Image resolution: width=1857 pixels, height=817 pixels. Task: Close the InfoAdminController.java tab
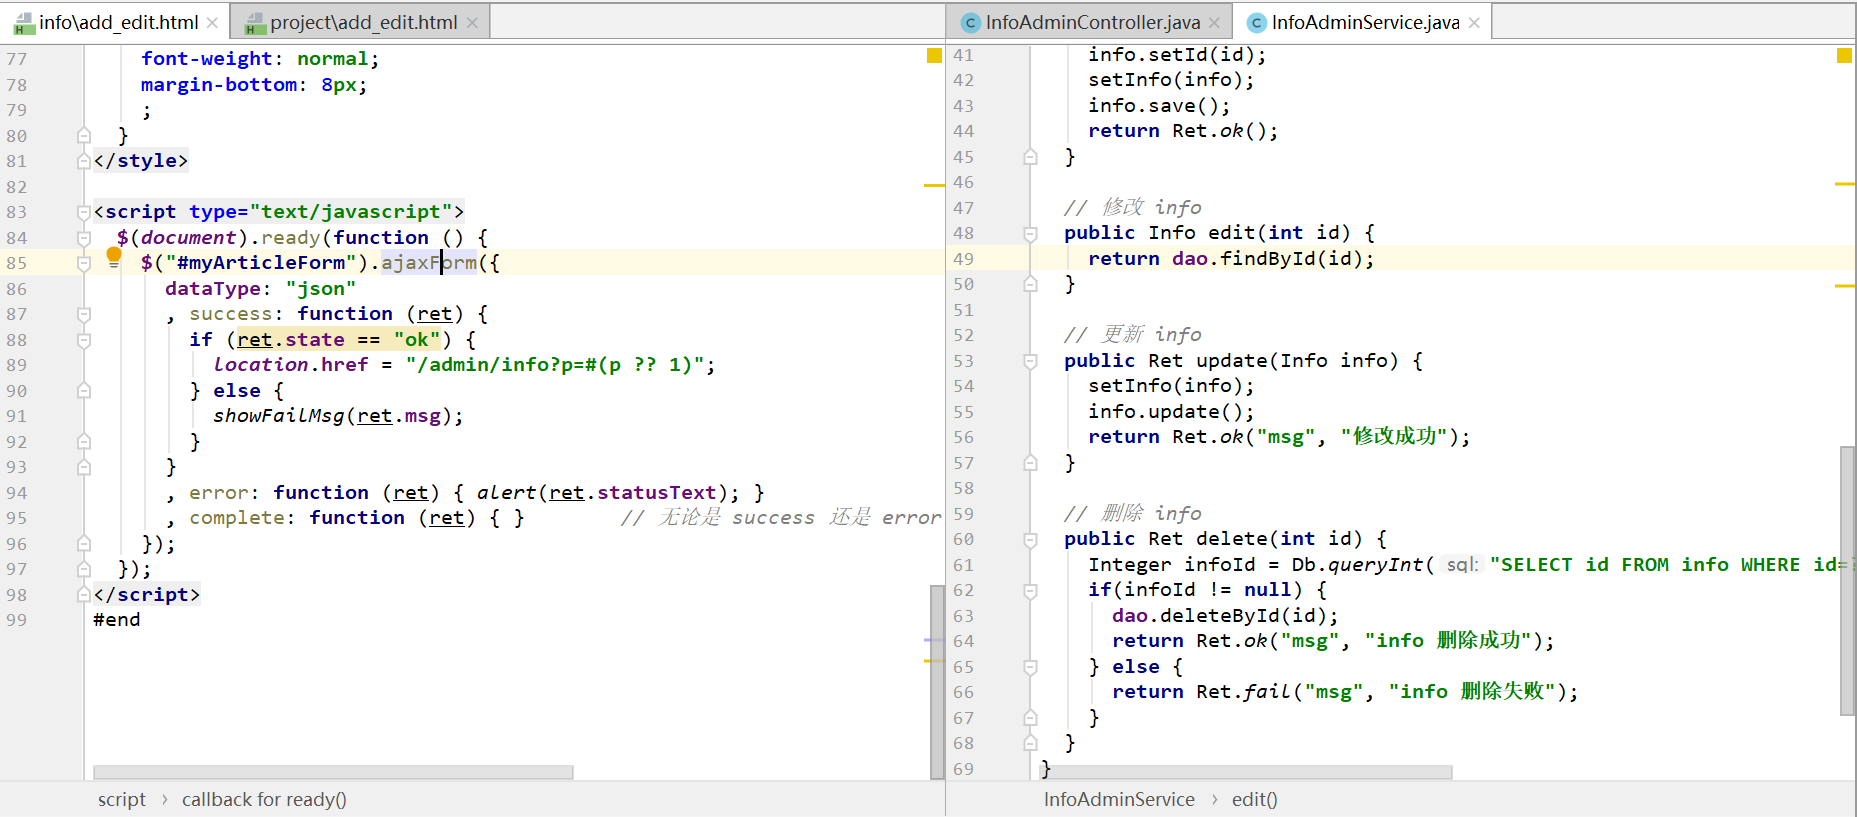(x=1214, y=22)
